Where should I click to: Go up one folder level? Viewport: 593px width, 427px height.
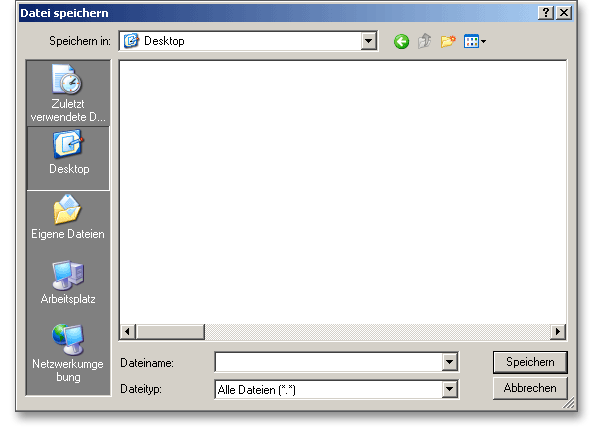(425, 41)
